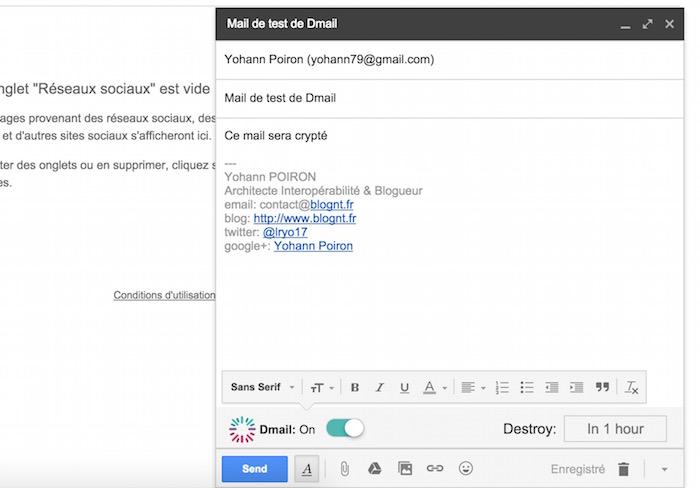Open the text color picker

(x=434, y=388)
